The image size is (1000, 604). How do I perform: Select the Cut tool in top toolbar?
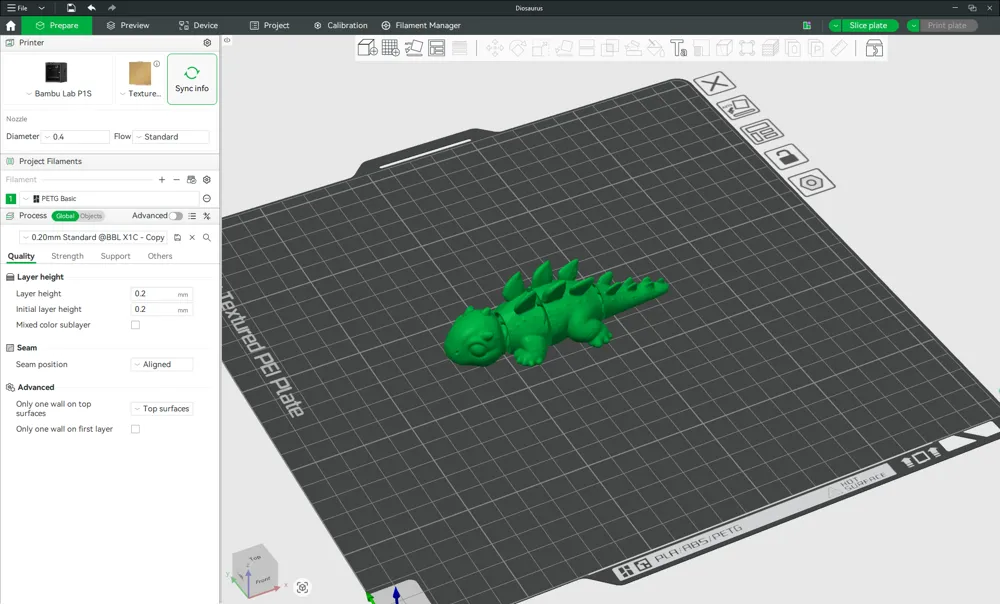(586, 48)
